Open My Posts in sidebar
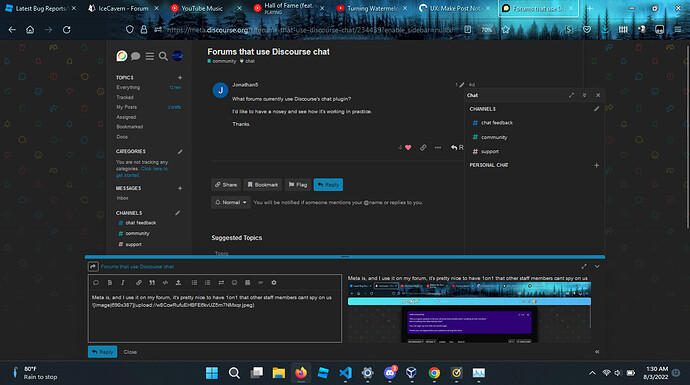This screenshot has width=690, height=385. 127,107
